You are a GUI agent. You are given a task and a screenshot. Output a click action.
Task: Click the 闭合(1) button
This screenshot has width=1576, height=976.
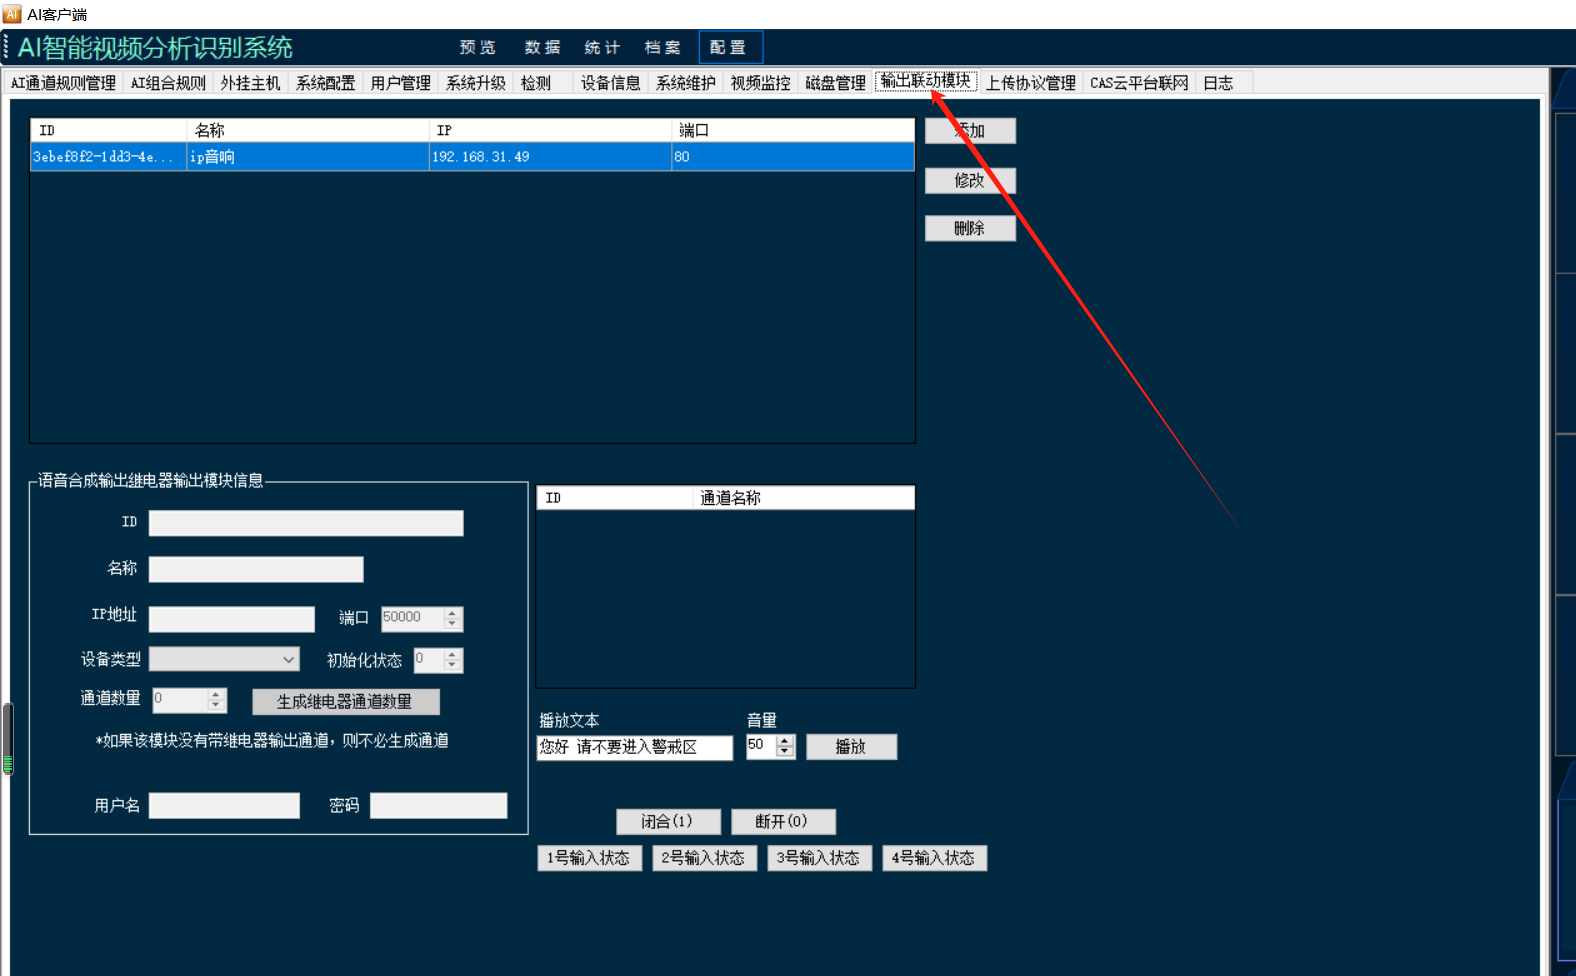pyautogui.click(x=668, y=821)
